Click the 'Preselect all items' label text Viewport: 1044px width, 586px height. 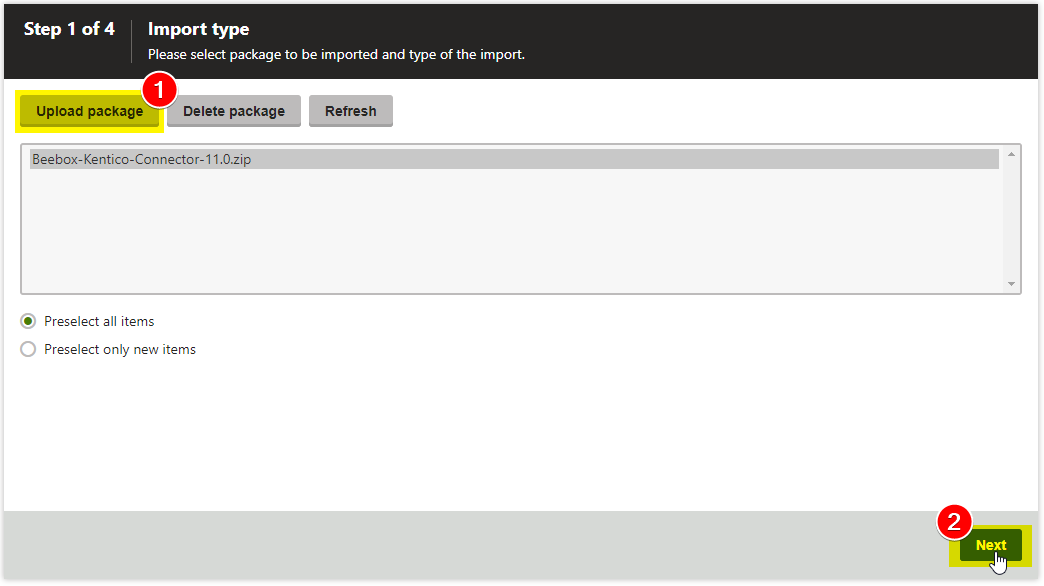(99, 321)
